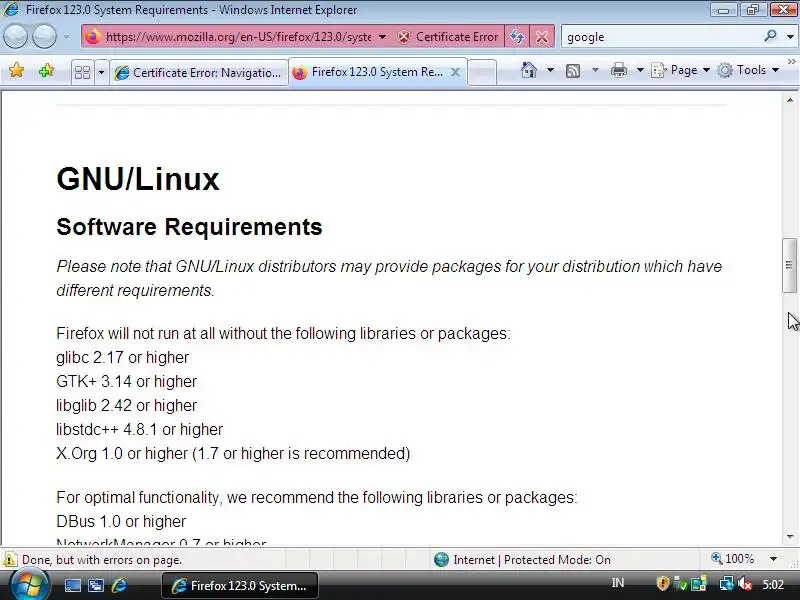Click the glibc 2.17 or higher line
Image resolution: width=800 pixels, height=600 pixels.
coord(122,357)
